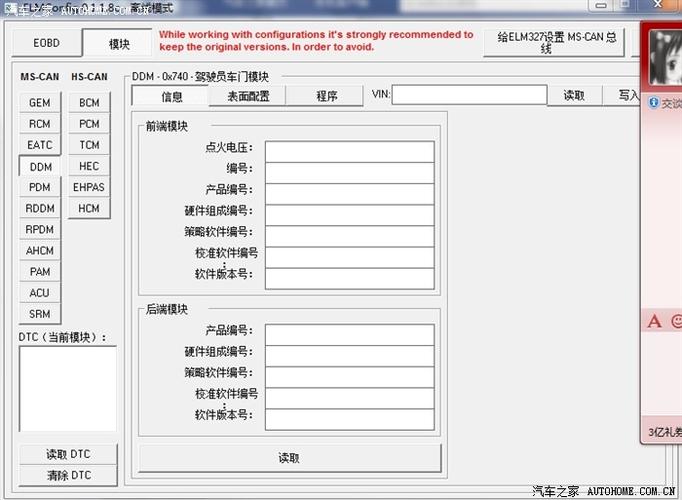Select the RDDM module button

tap(40, 208)
